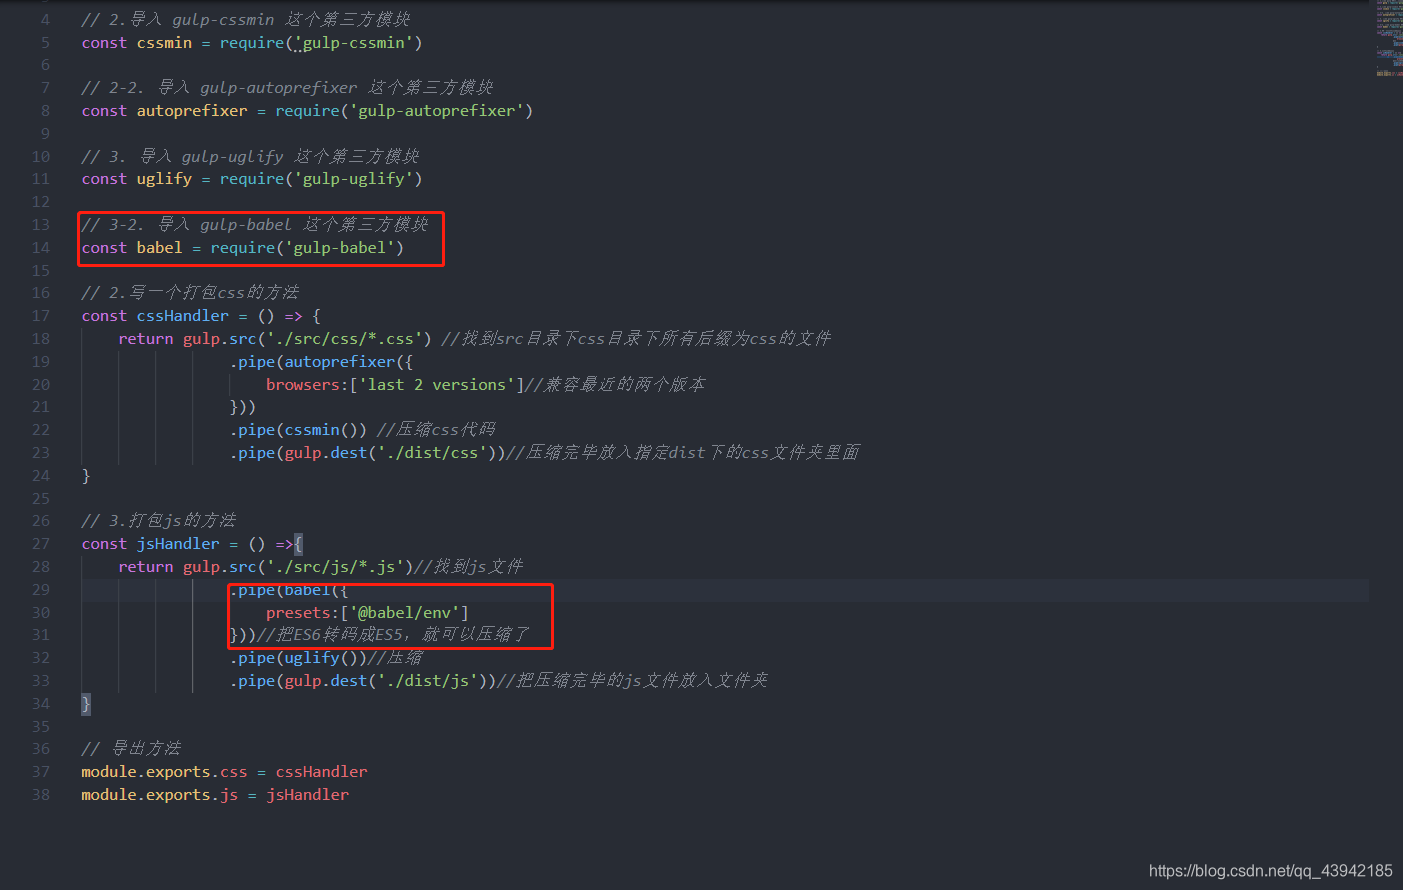Click the cssHandler value on line 37
This screenshot has width=1403, height=890.
tap(321, 772)
